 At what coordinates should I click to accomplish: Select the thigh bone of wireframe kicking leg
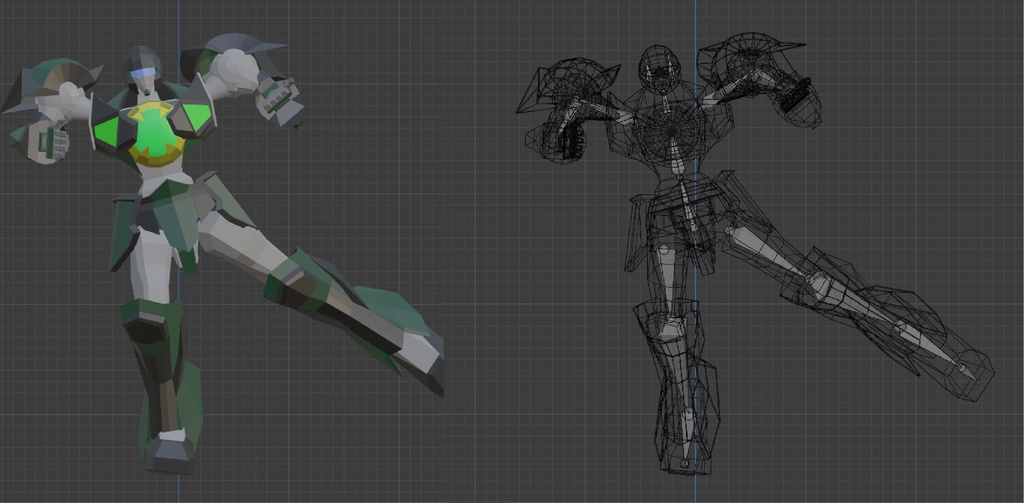tap(767, 254)
